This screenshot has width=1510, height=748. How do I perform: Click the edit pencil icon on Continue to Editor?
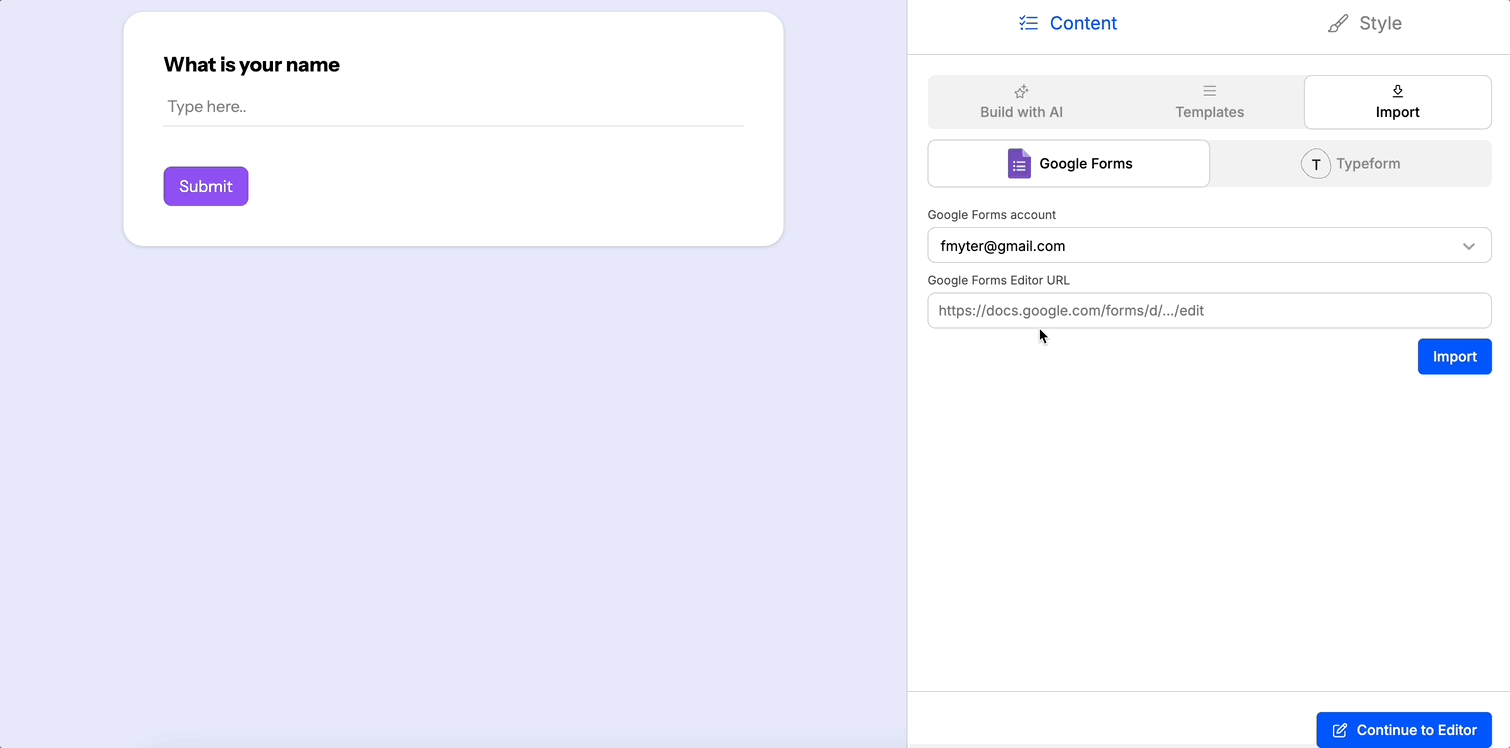click(1340, 730)
